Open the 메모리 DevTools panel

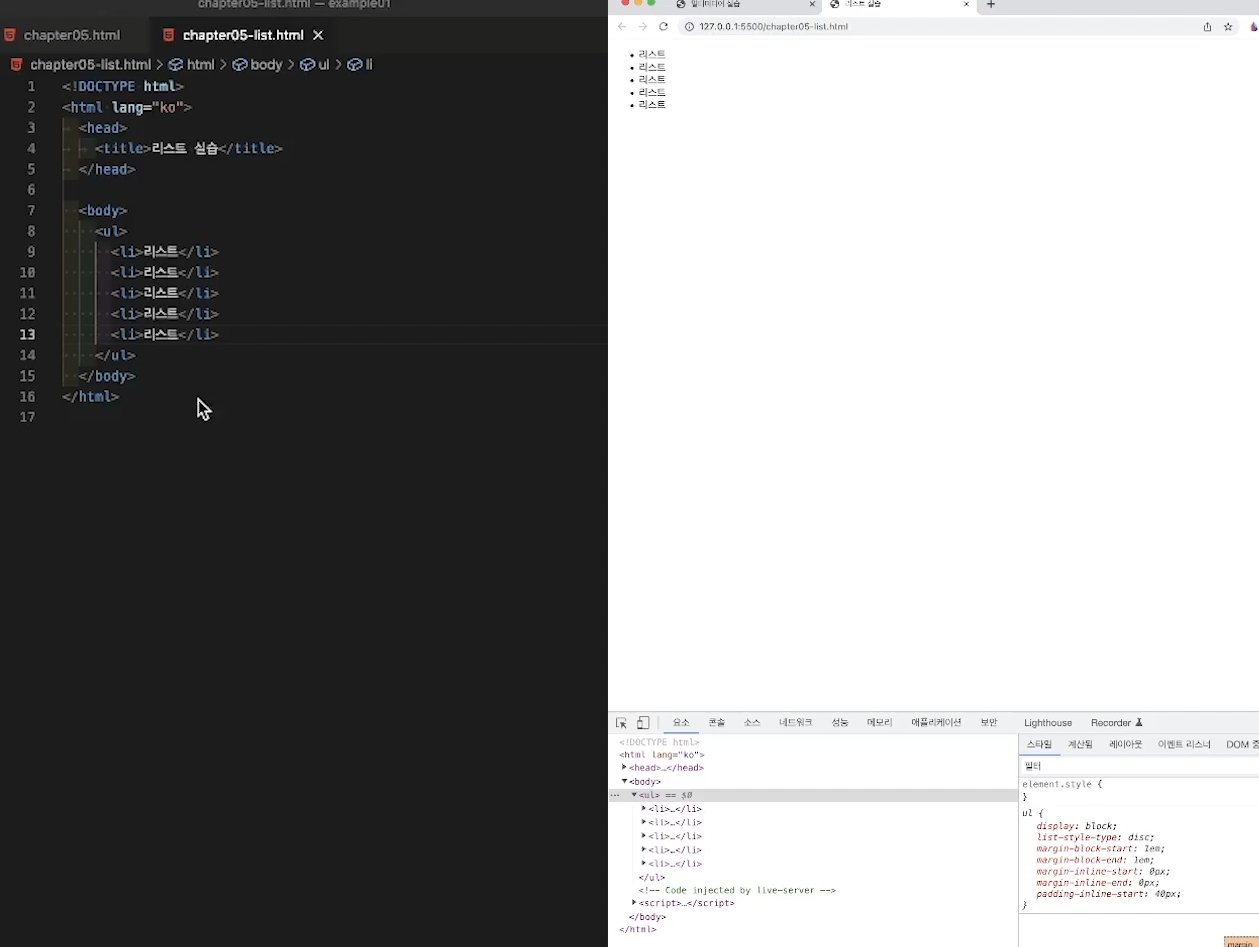pos(879,722)
